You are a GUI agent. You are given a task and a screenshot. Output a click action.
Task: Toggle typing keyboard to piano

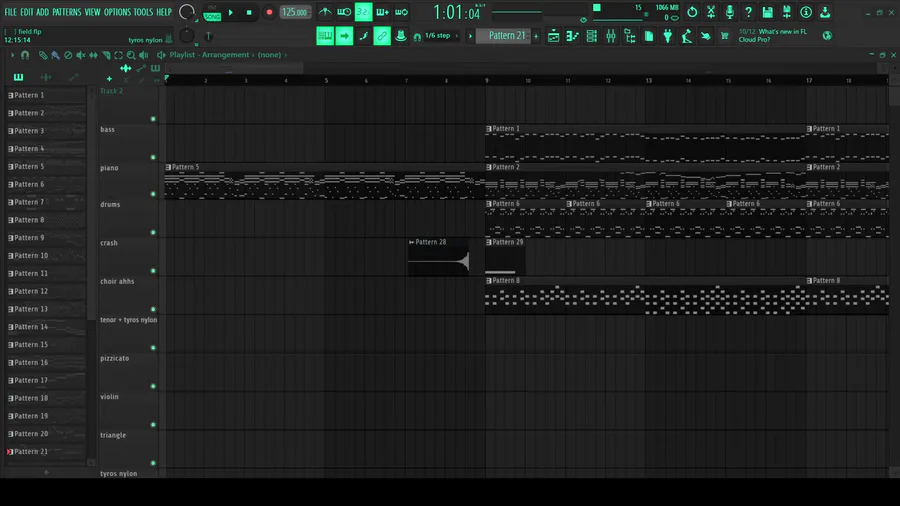tap(325, 36)
